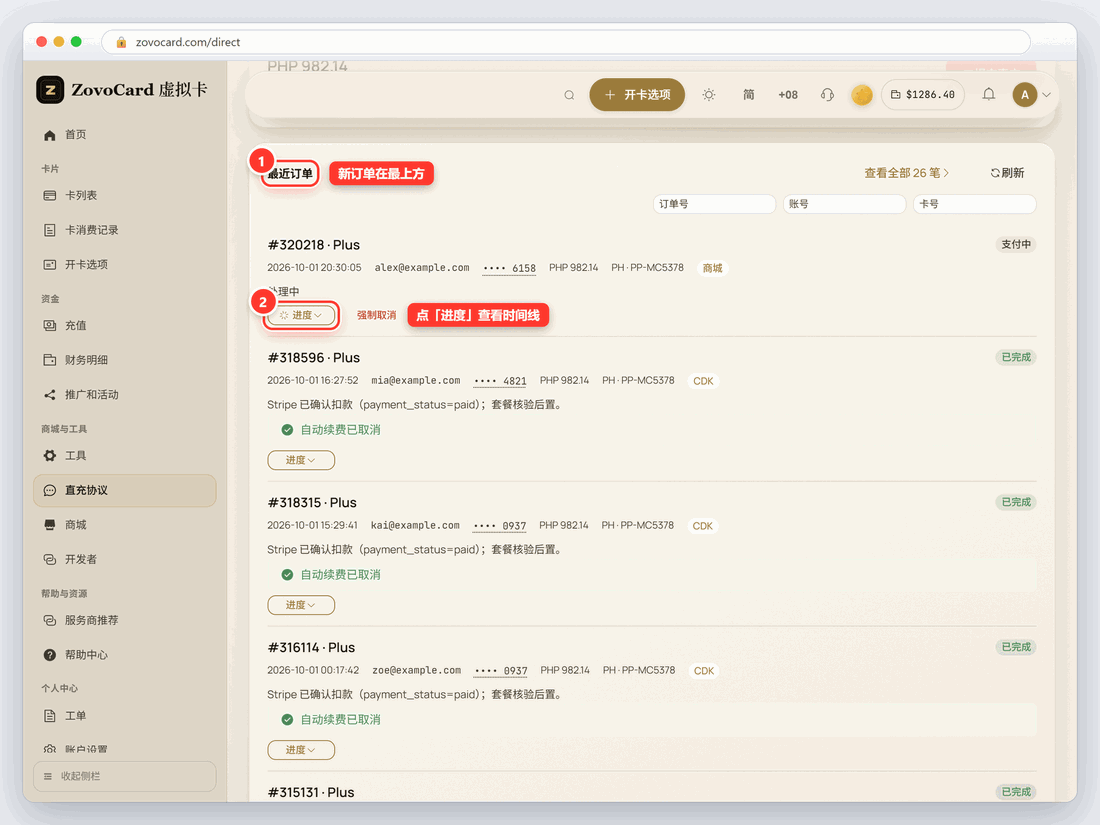This screenshot has height=825, width=1100.
Task: Click the 工单 document icon
Action: pyautogui.click(x=50, y=716)
